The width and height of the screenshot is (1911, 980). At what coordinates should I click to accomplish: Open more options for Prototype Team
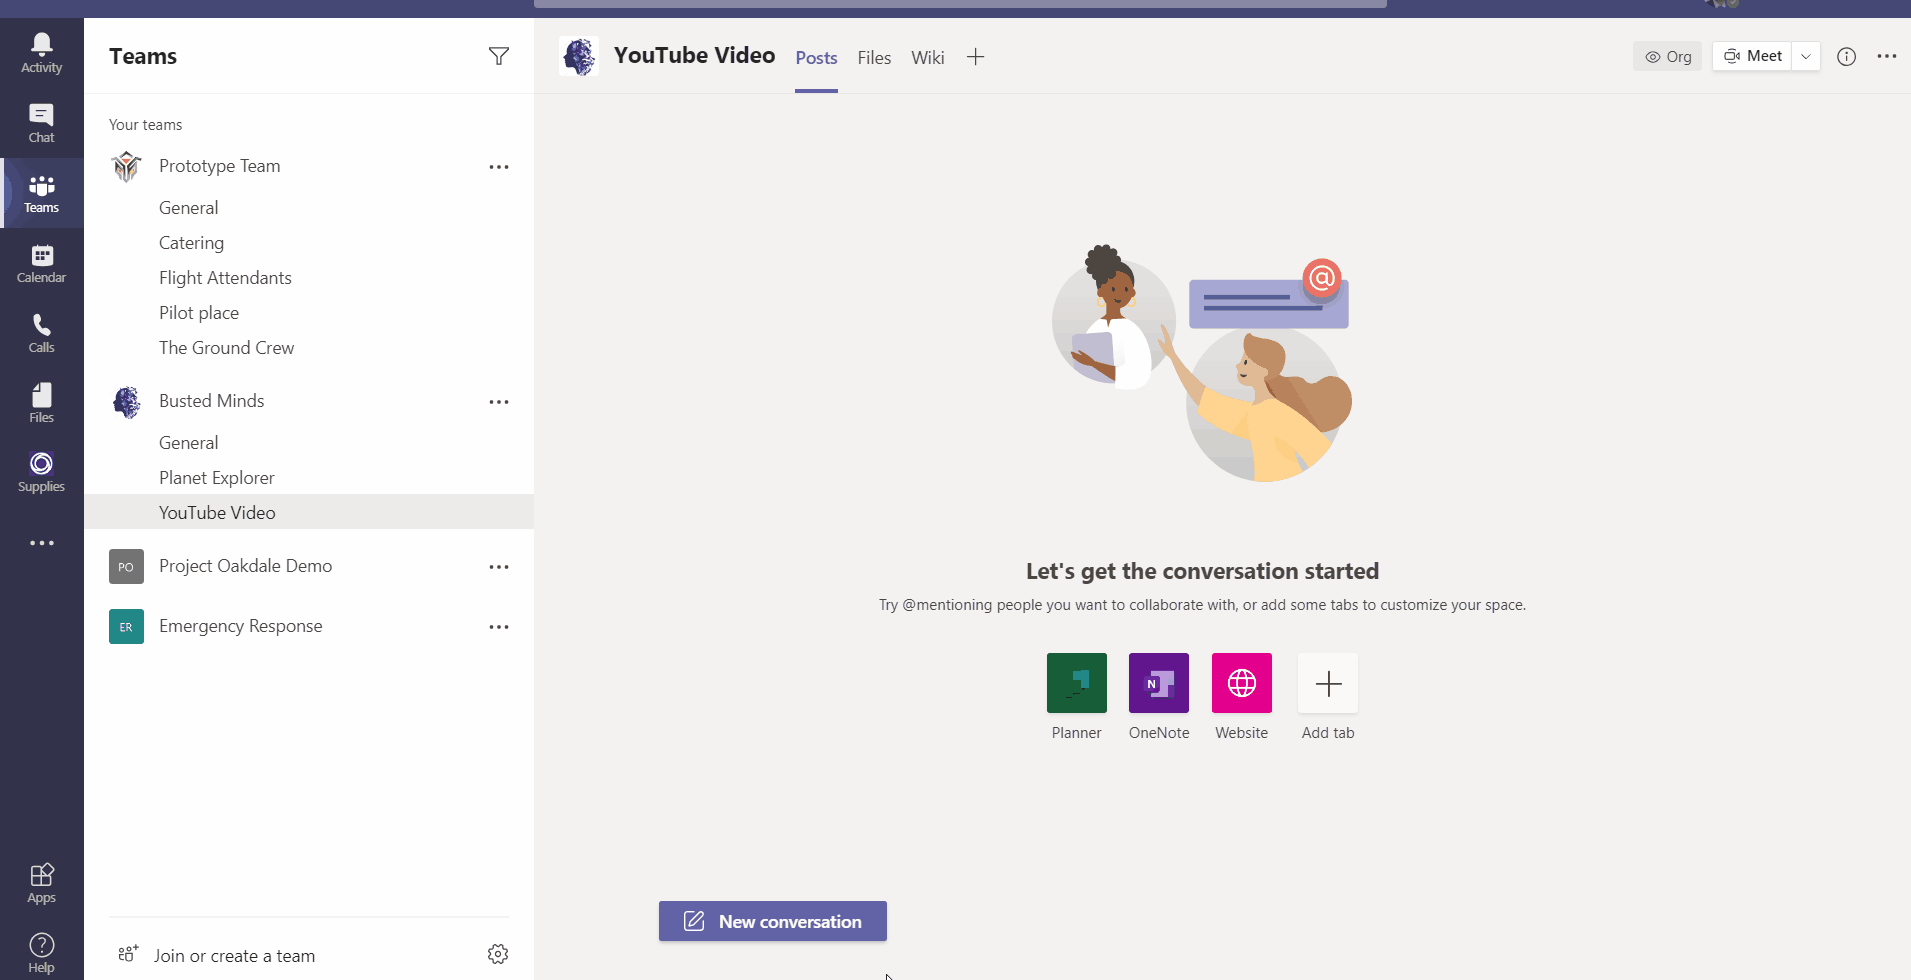point(499,166)
